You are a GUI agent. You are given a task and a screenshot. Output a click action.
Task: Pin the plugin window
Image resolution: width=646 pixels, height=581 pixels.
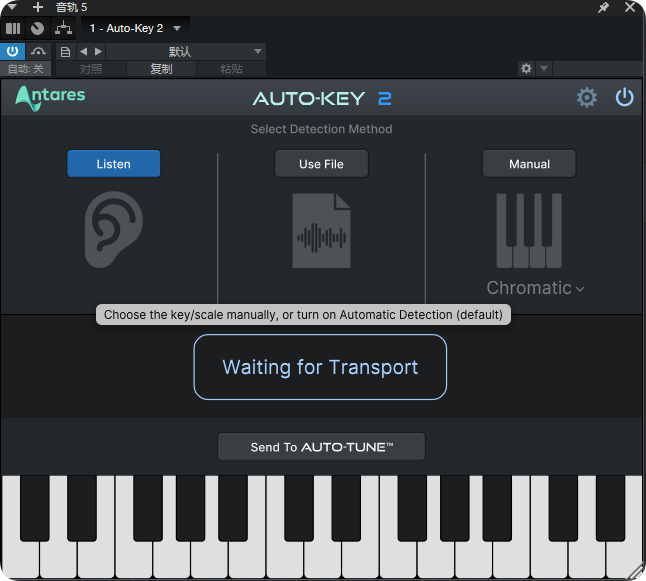[x=603, y=7]
